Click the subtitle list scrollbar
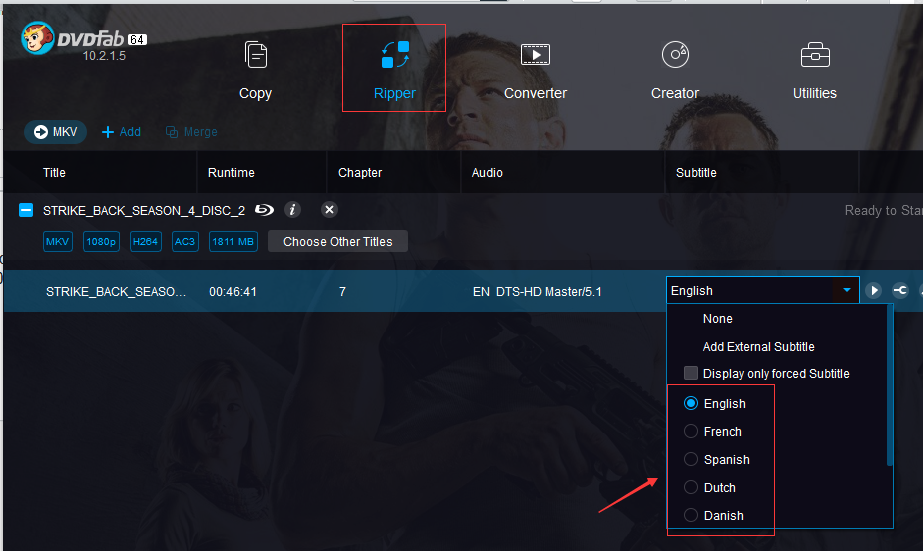This screenshot has width=923, height=551. tap(889, 386)
